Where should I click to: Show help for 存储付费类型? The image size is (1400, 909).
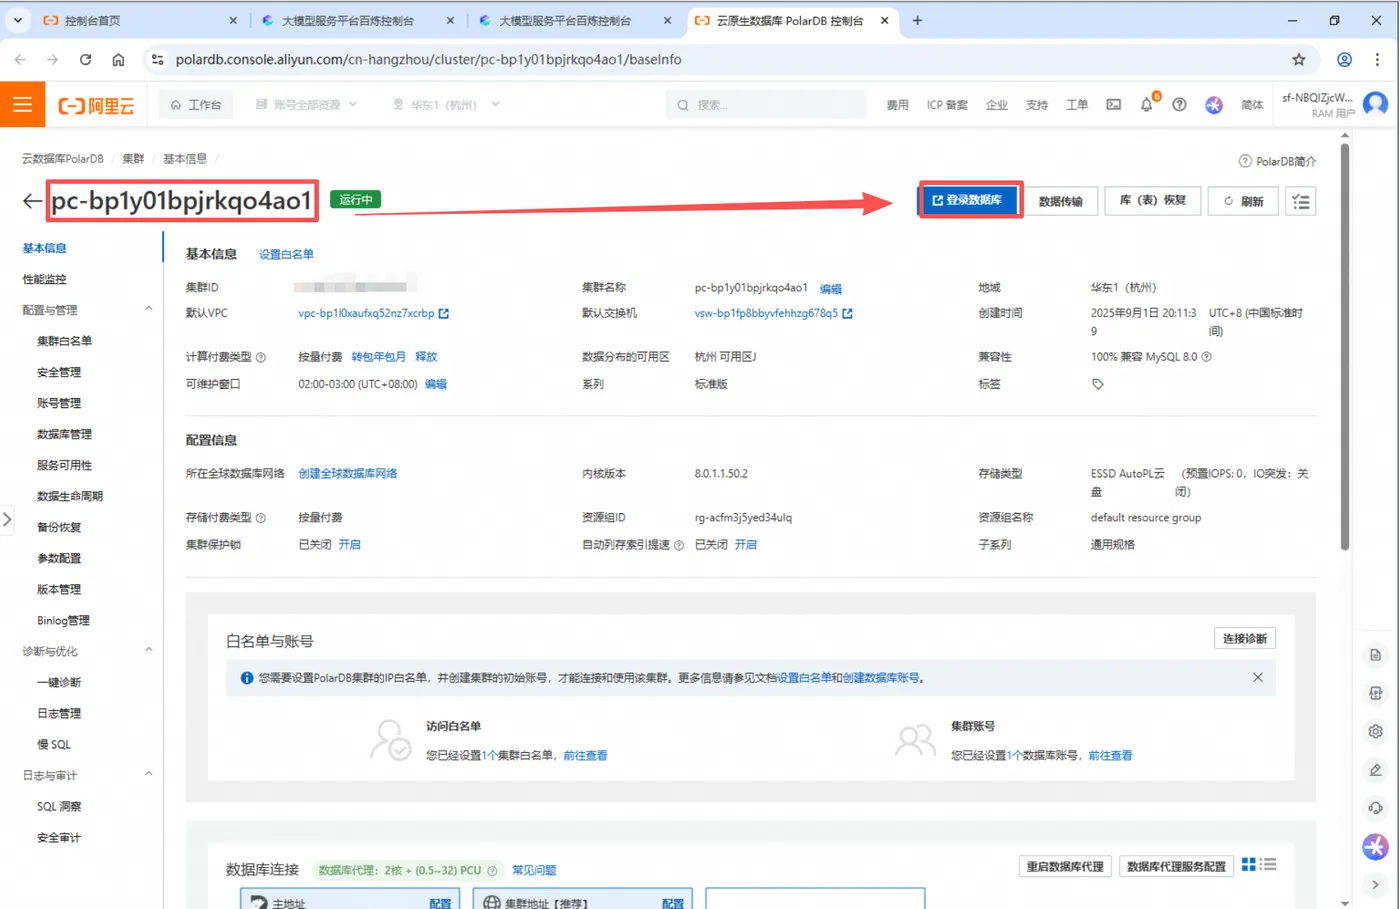coord(261,518)
